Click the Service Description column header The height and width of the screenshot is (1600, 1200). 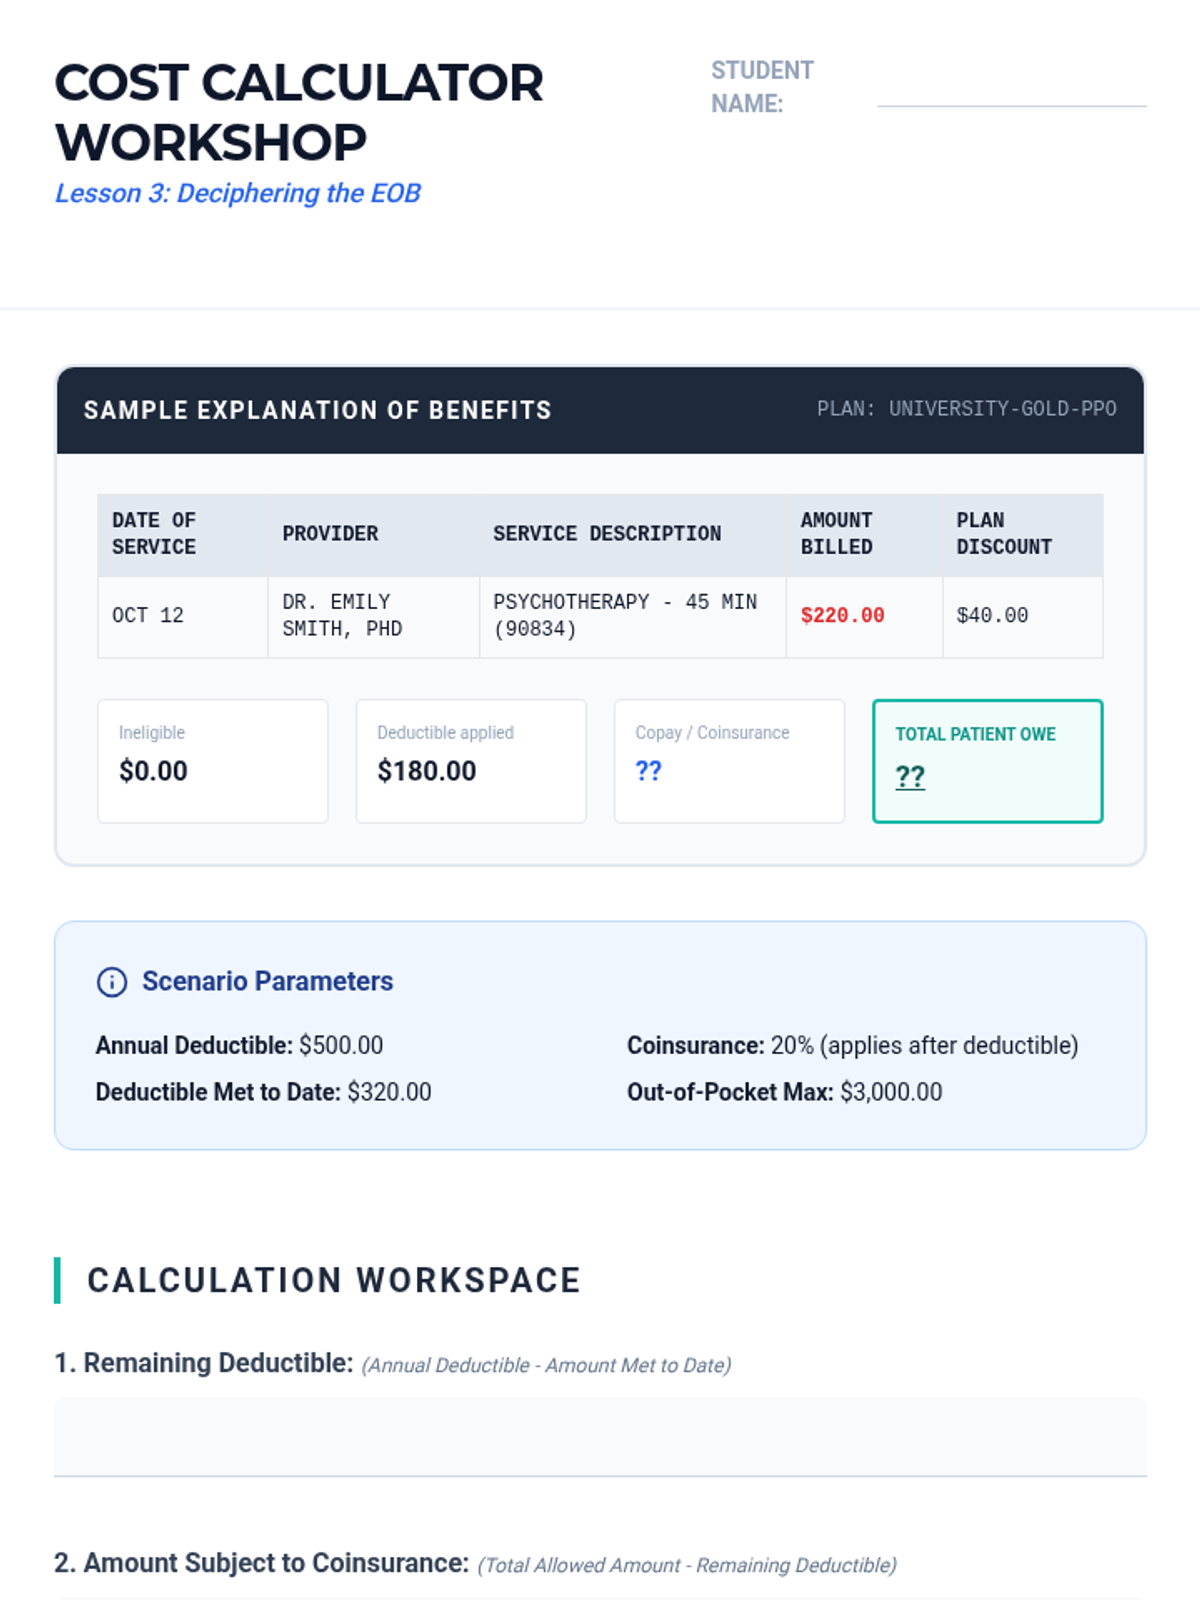[606, 534]
